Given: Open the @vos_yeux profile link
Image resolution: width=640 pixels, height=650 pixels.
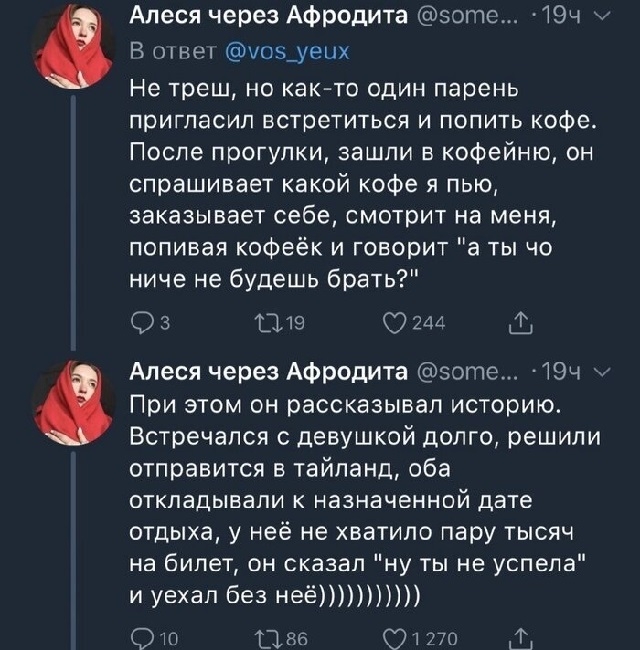Looking at the screenshot, I should (288, 52).
